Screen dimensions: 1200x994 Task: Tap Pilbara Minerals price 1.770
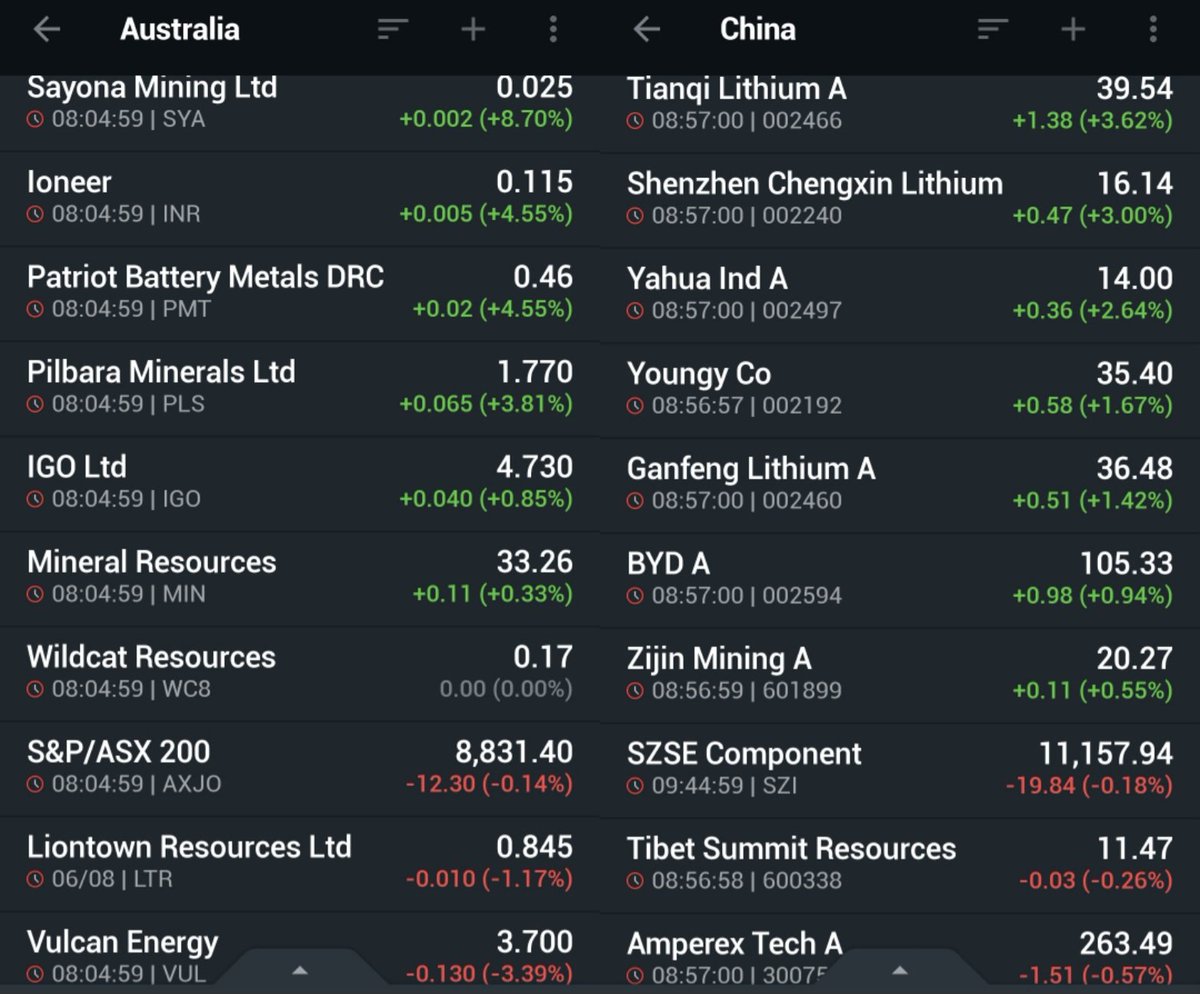pyautogui.click(x=535, y=372)
